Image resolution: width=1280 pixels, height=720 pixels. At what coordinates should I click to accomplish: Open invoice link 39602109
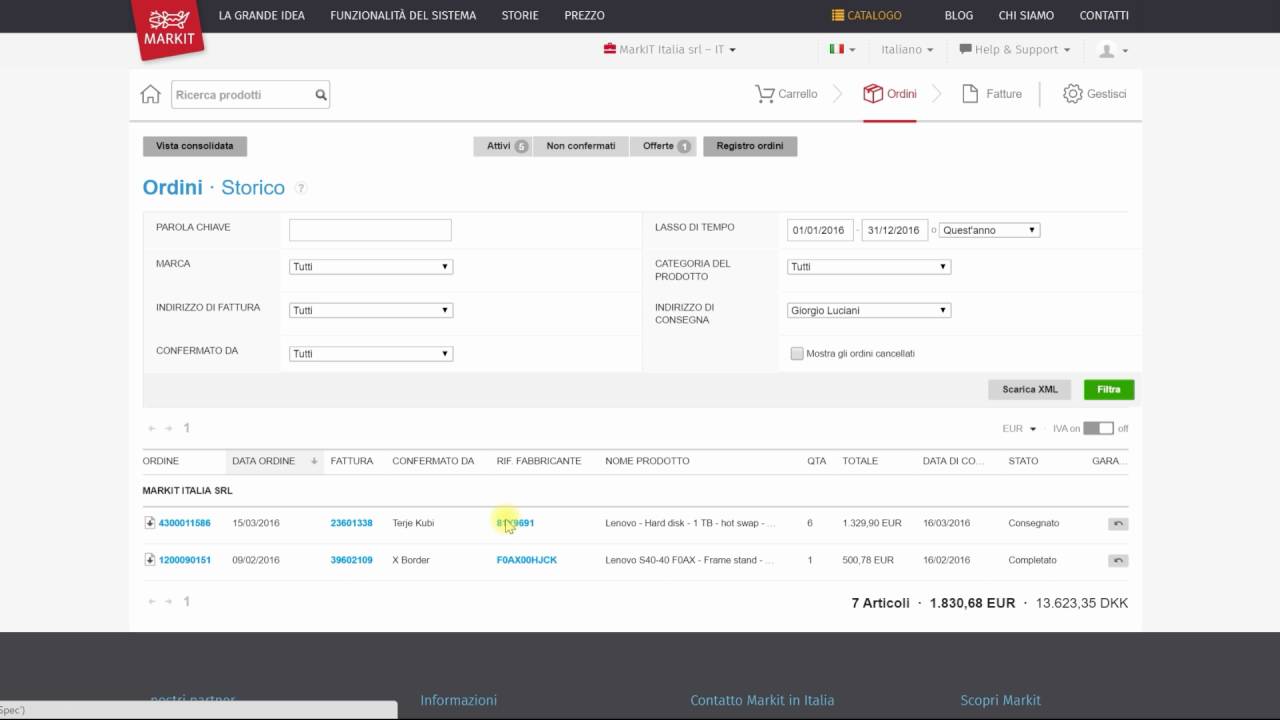[352, 560]
